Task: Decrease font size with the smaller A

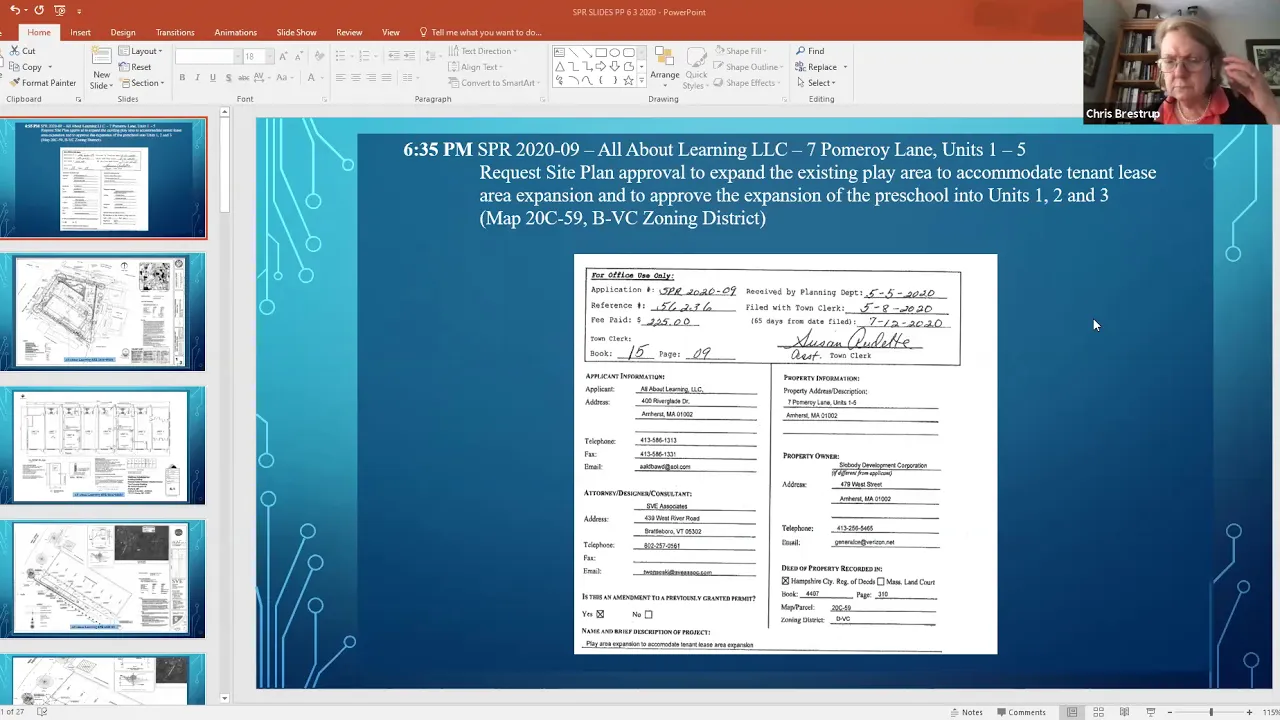Action: click(x=299, y=56)
